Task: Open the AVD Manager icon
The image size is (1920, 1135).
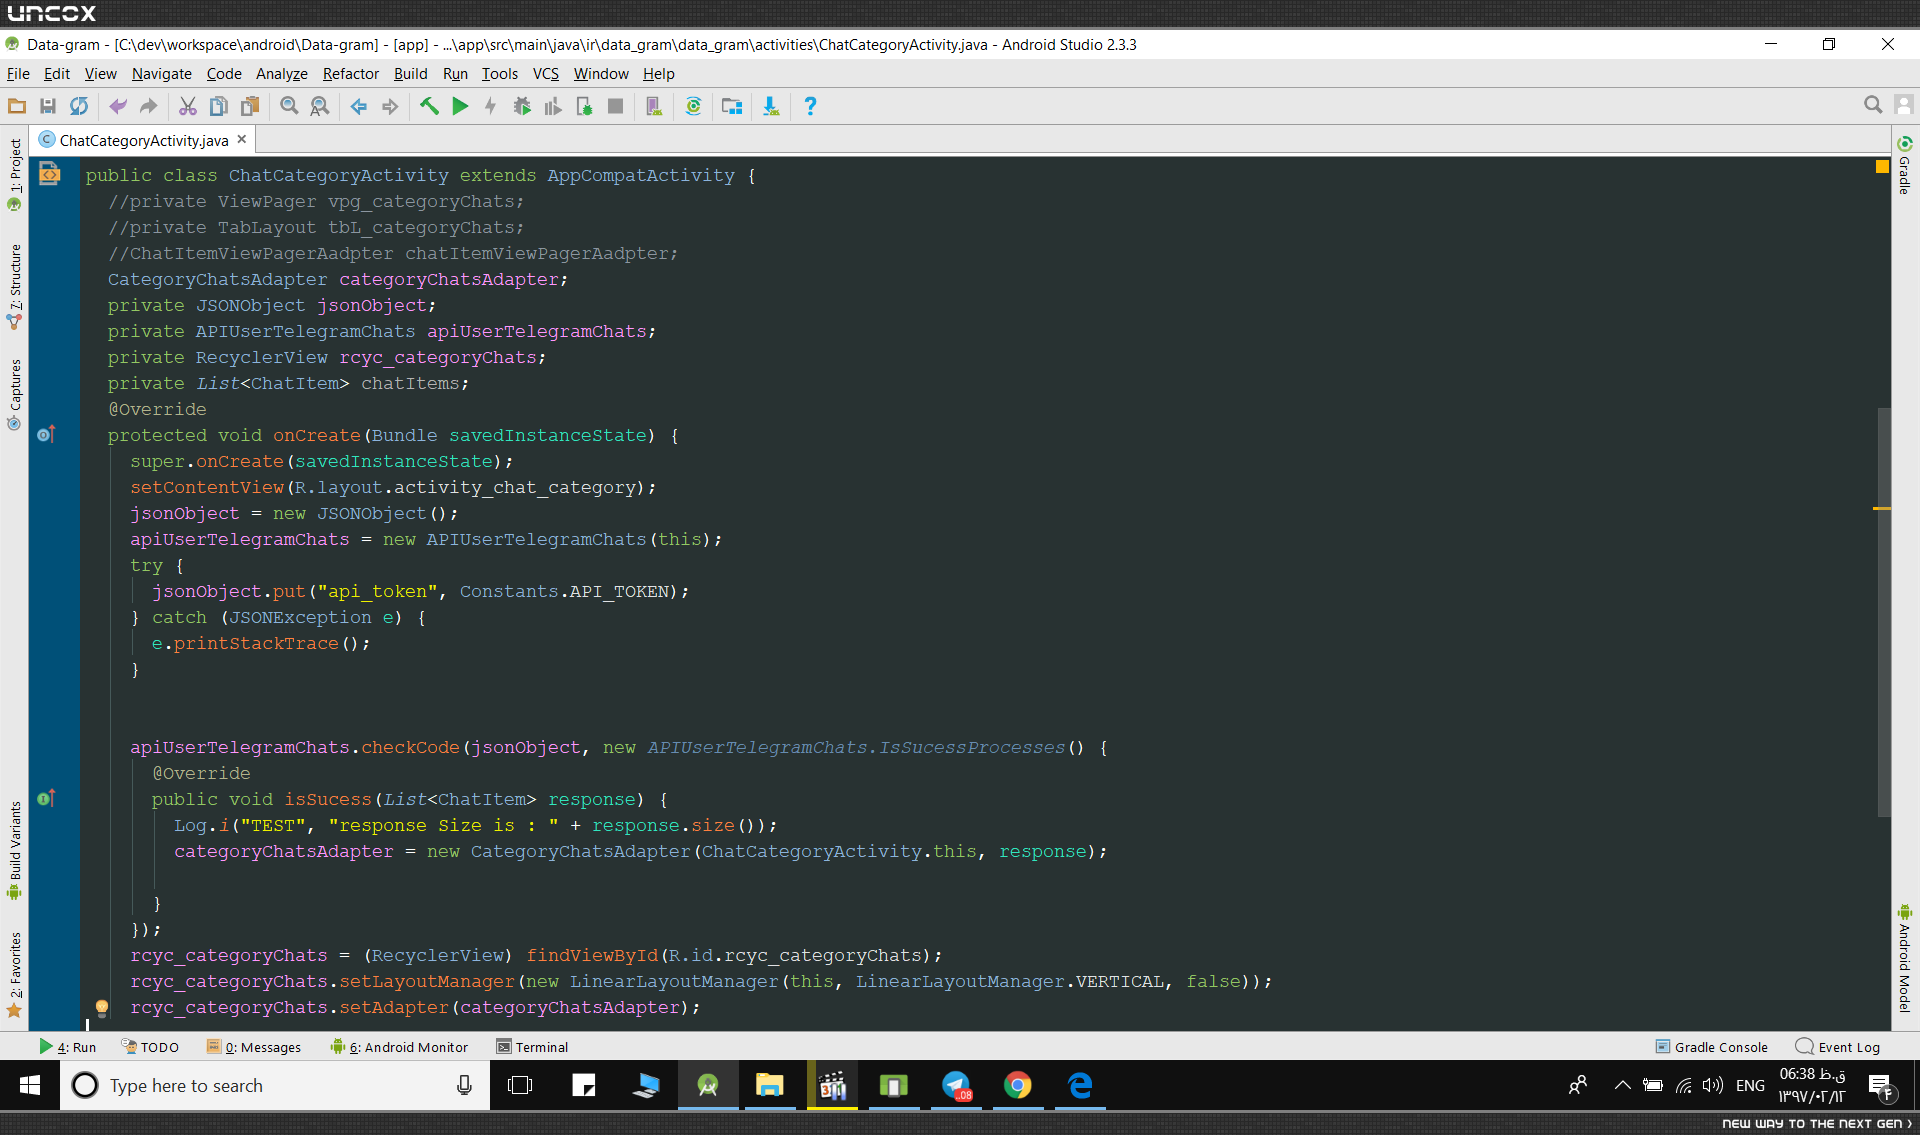Action: click(654, 106)
